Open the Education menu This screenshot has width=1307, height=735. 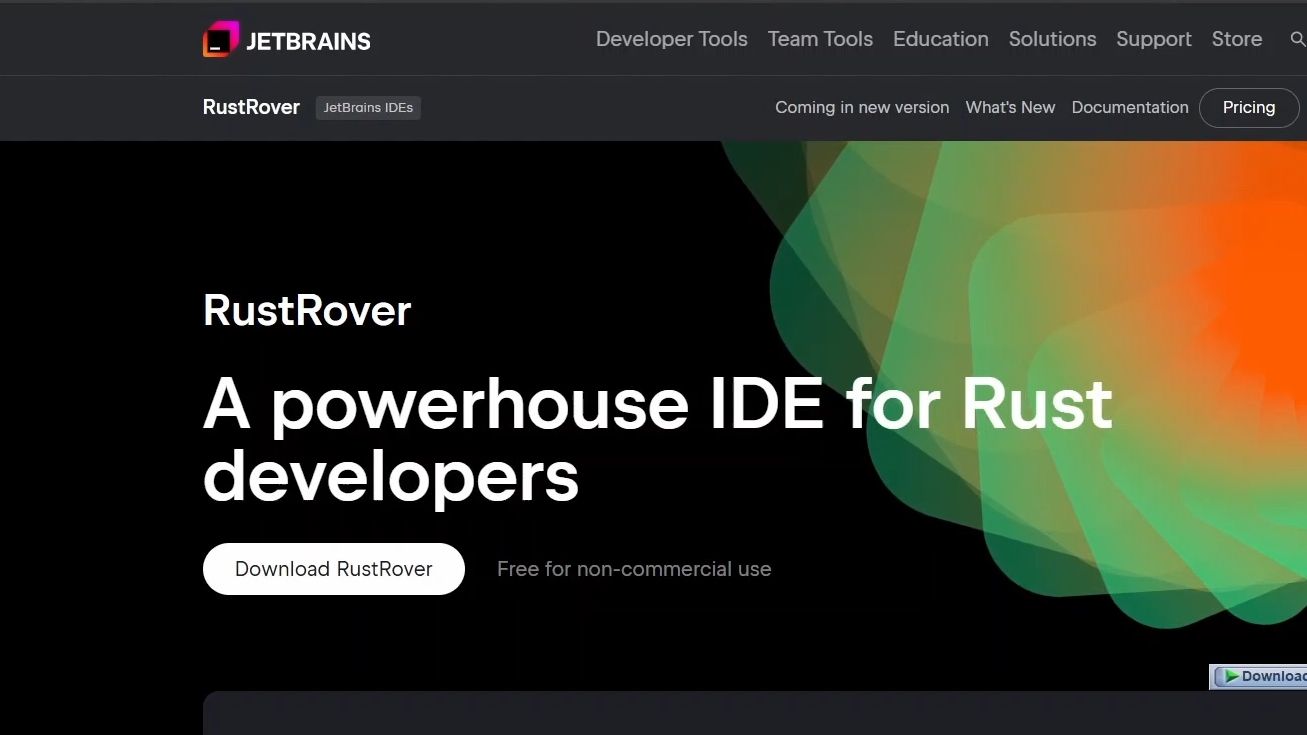pyautogui.click(x=941, y=39)
